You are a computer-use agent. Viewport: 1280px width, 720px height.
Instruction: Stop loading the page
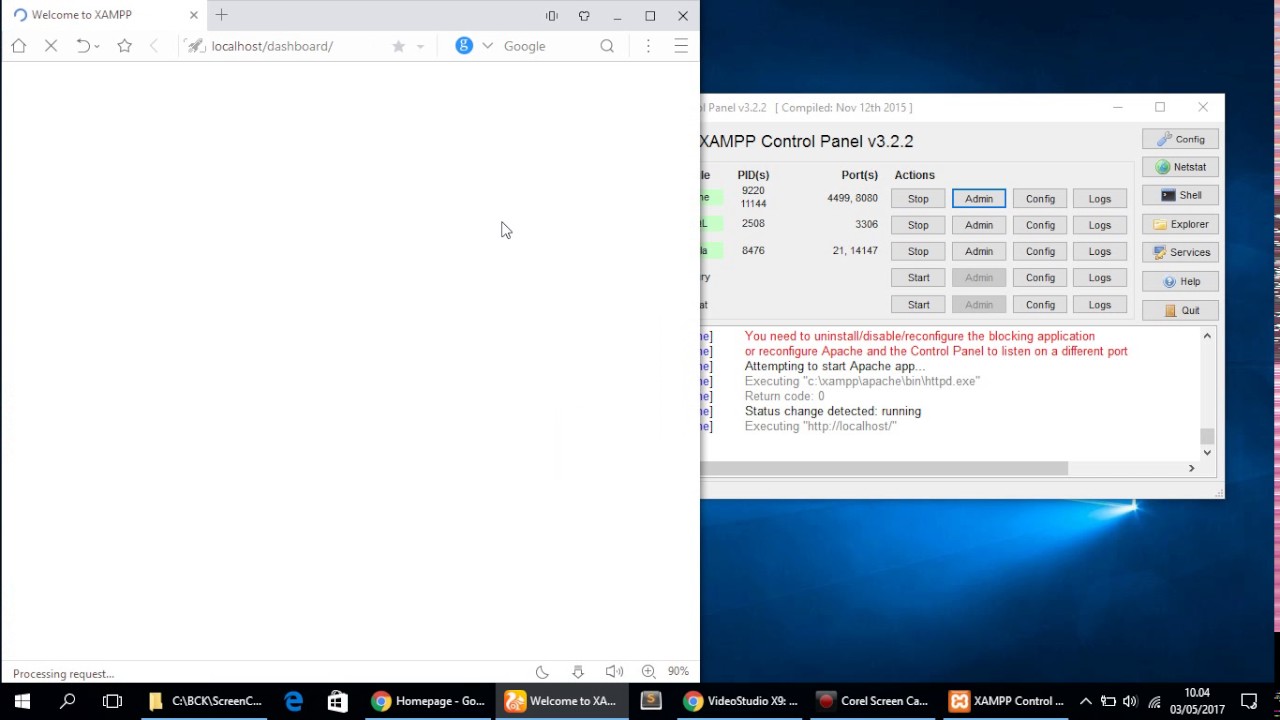click(x=51, y=46)
